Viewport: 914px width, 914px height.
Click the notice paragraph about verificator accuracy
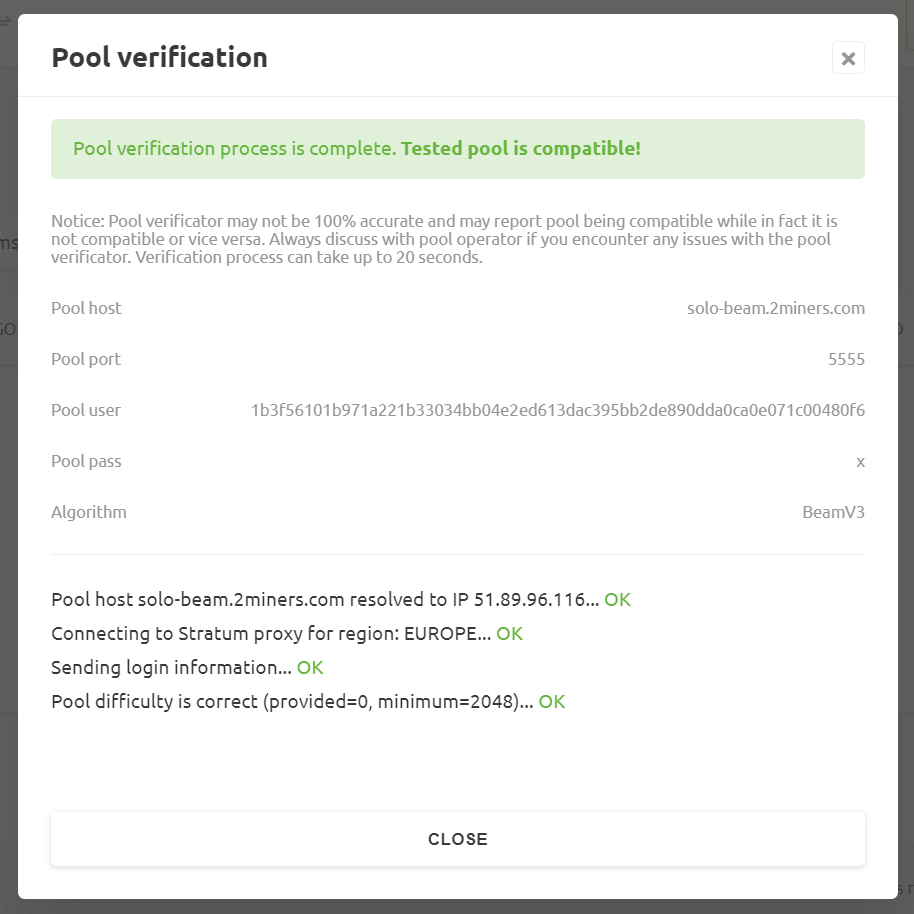point(445,238)
